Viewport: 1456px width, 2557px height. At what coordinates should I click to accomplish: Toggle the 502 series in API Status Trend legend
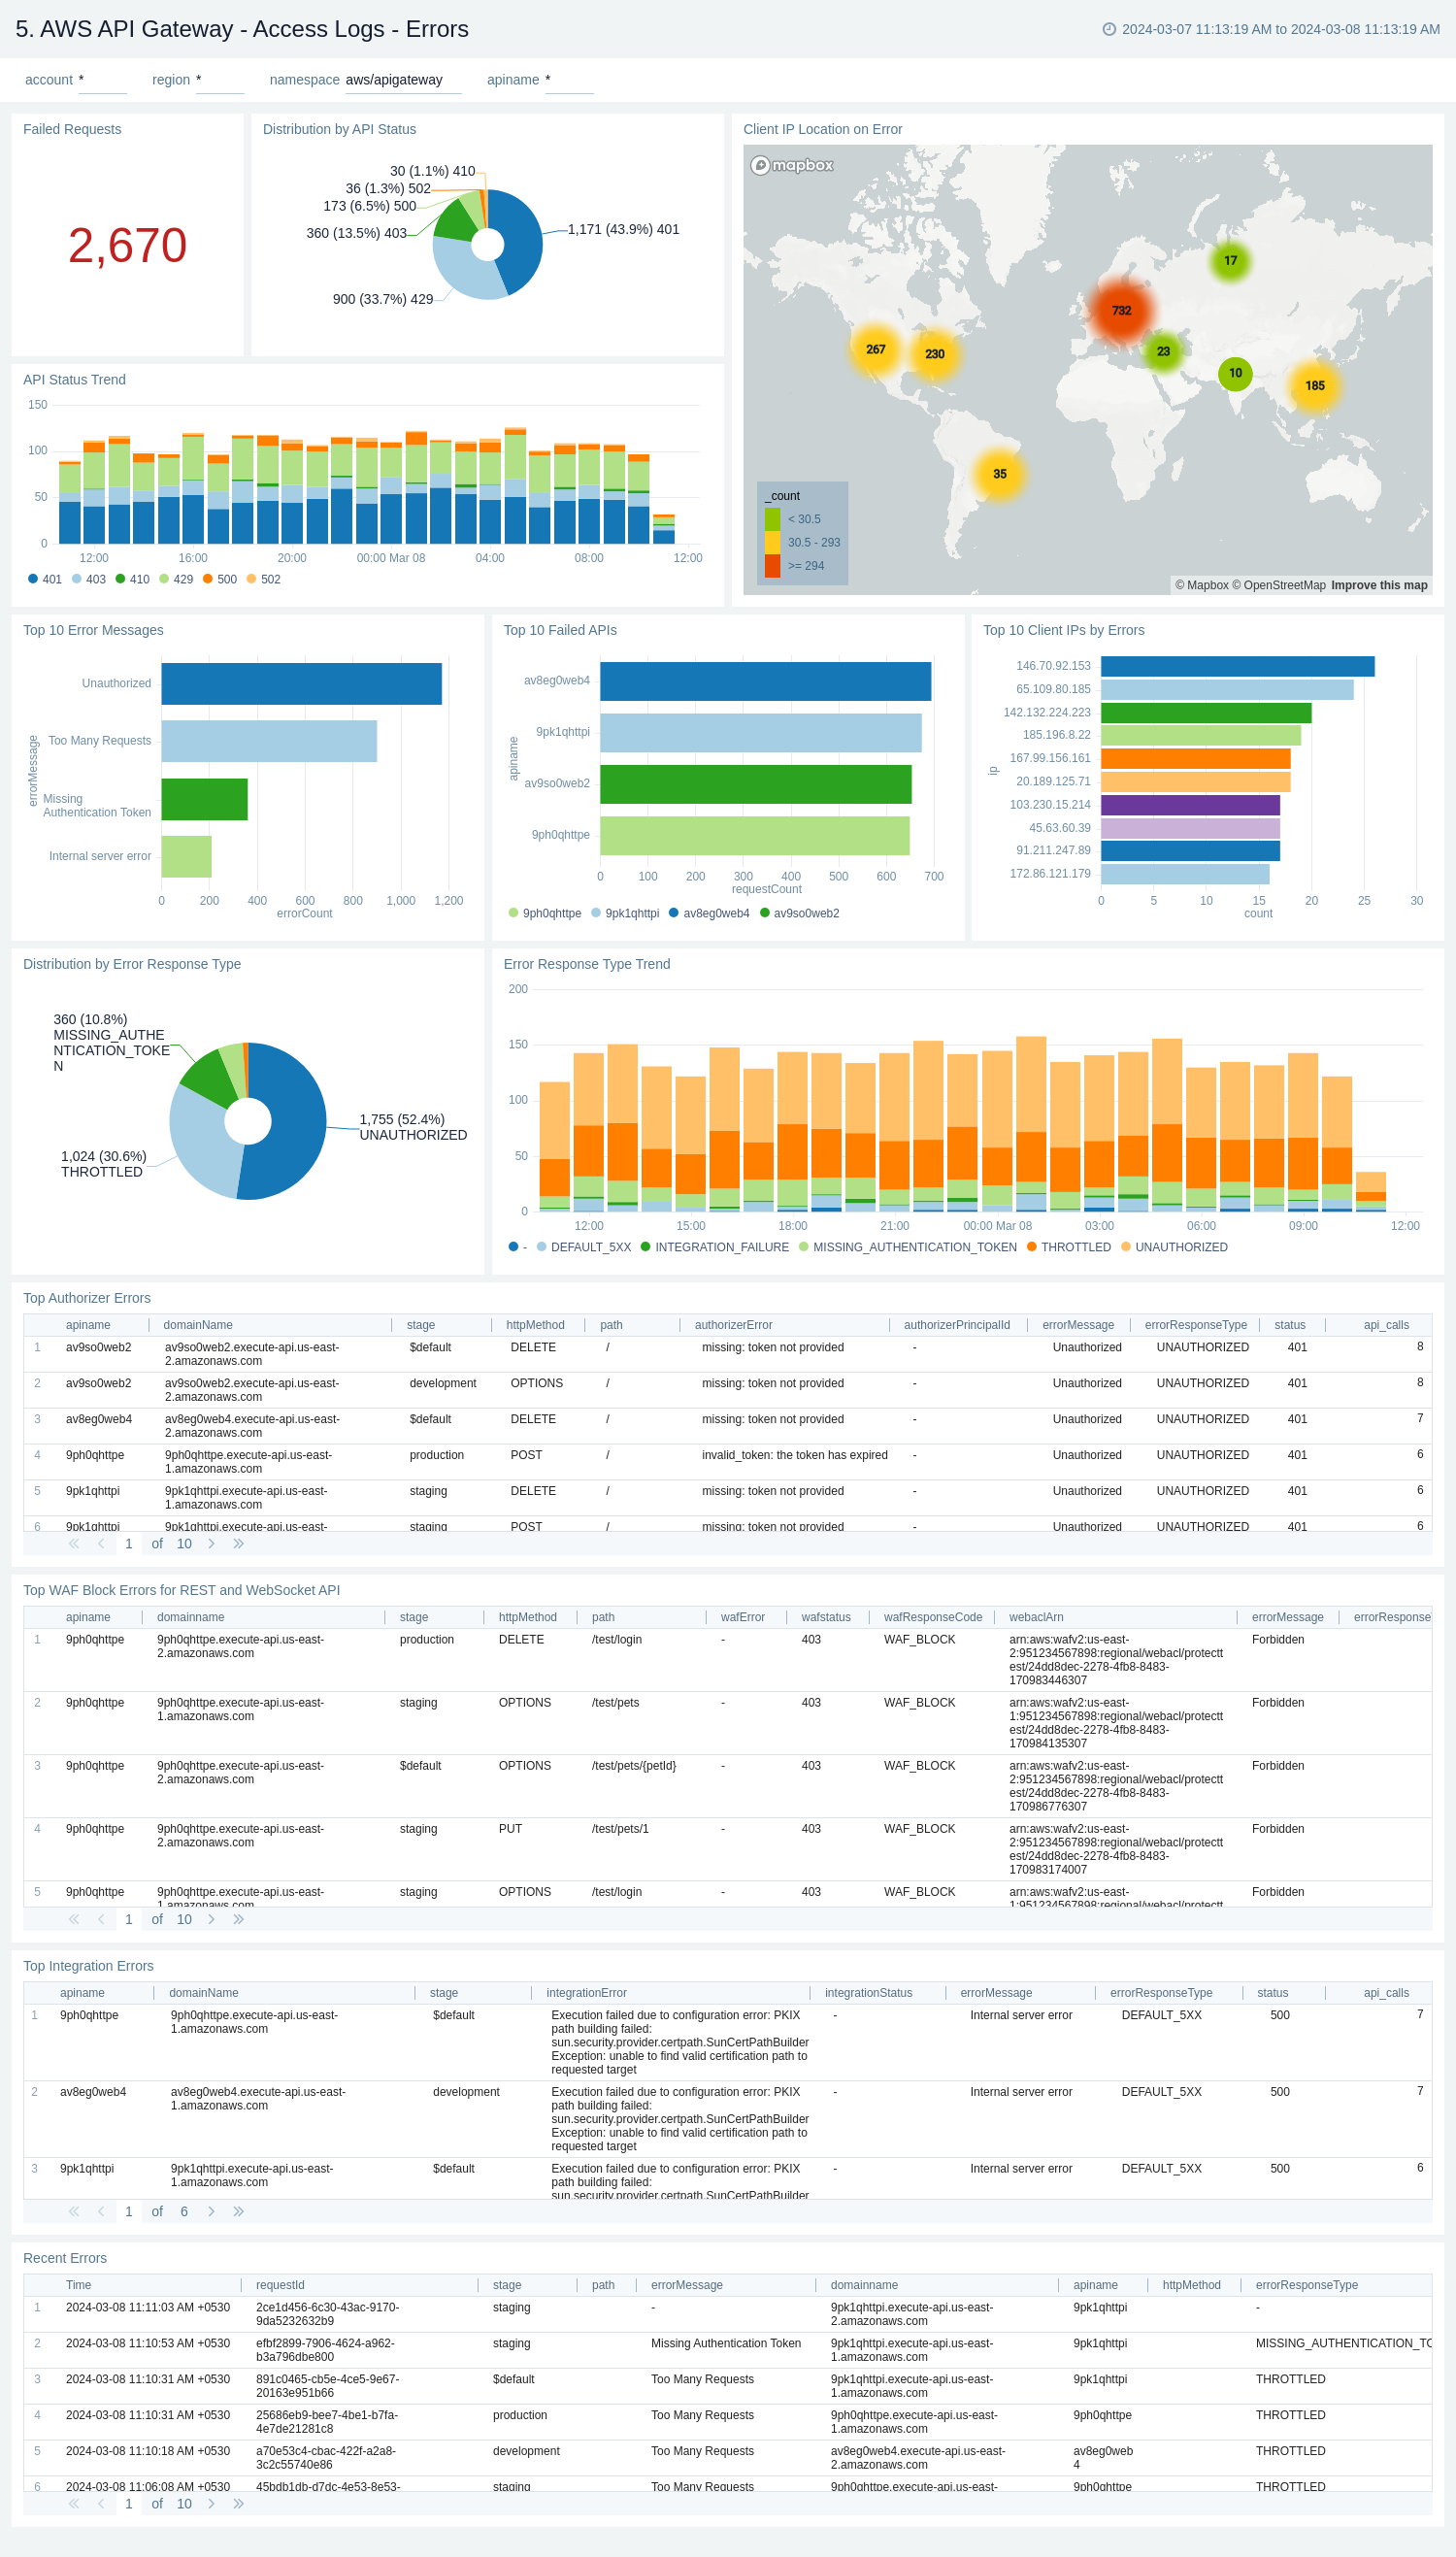[264, 579]
